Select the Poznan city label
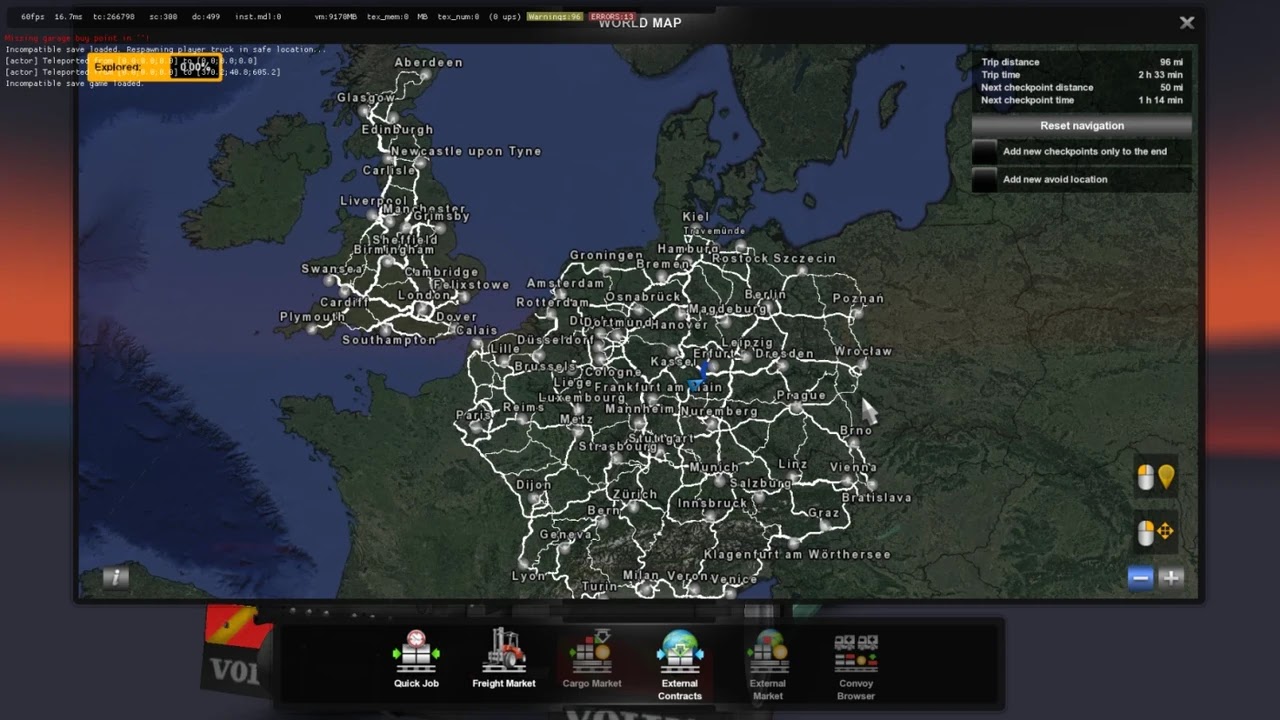 [x=858, y=298]
